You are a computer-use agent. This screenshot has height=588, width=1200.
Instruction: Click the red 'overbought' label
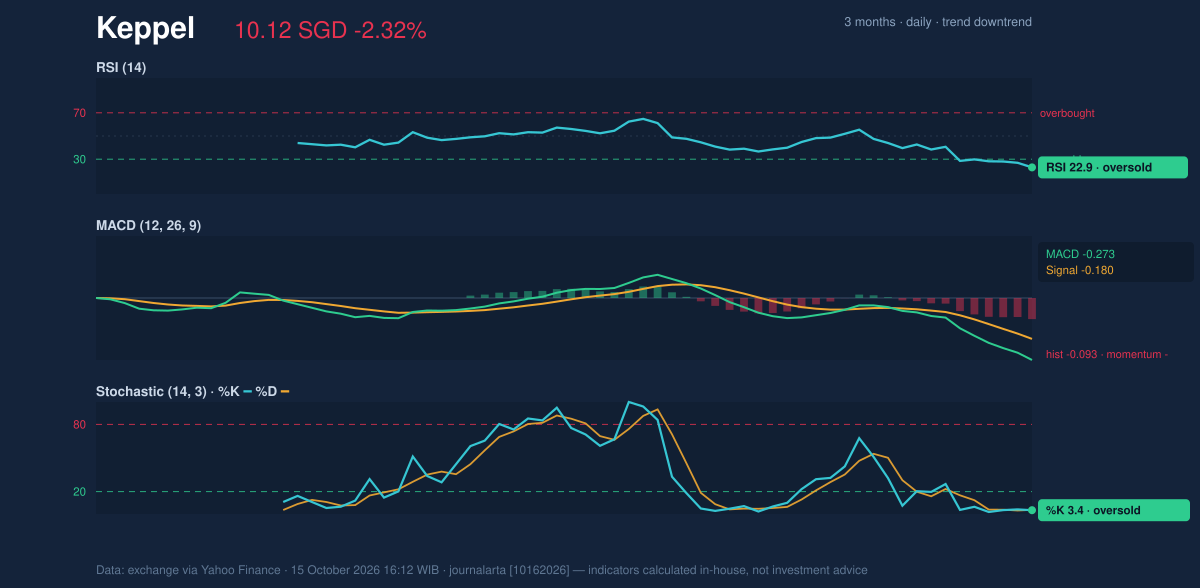pyautogui.click(x=1067, y=113)
